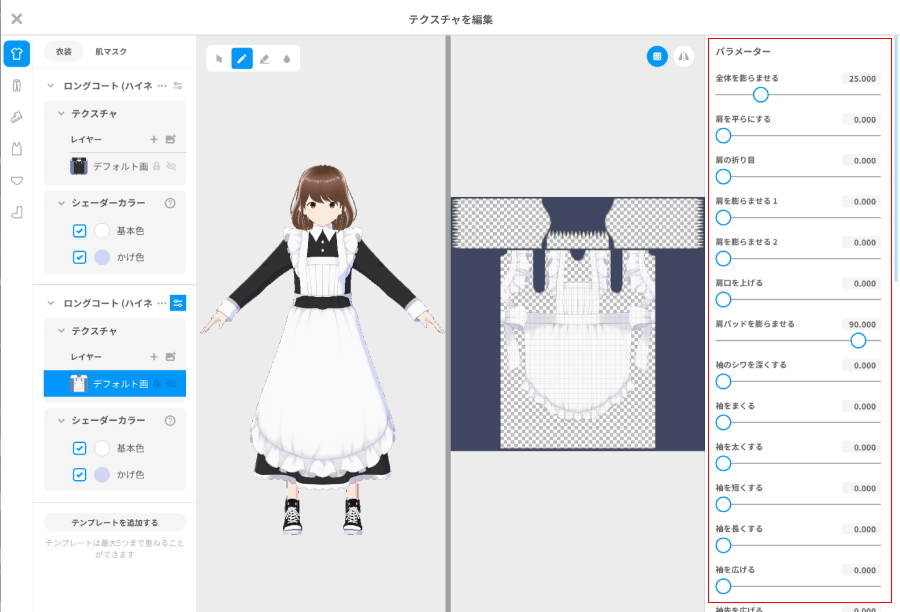Open help for upper シェーダーカラー section
This screenshot has width=900, height=612.
point(170,203)
